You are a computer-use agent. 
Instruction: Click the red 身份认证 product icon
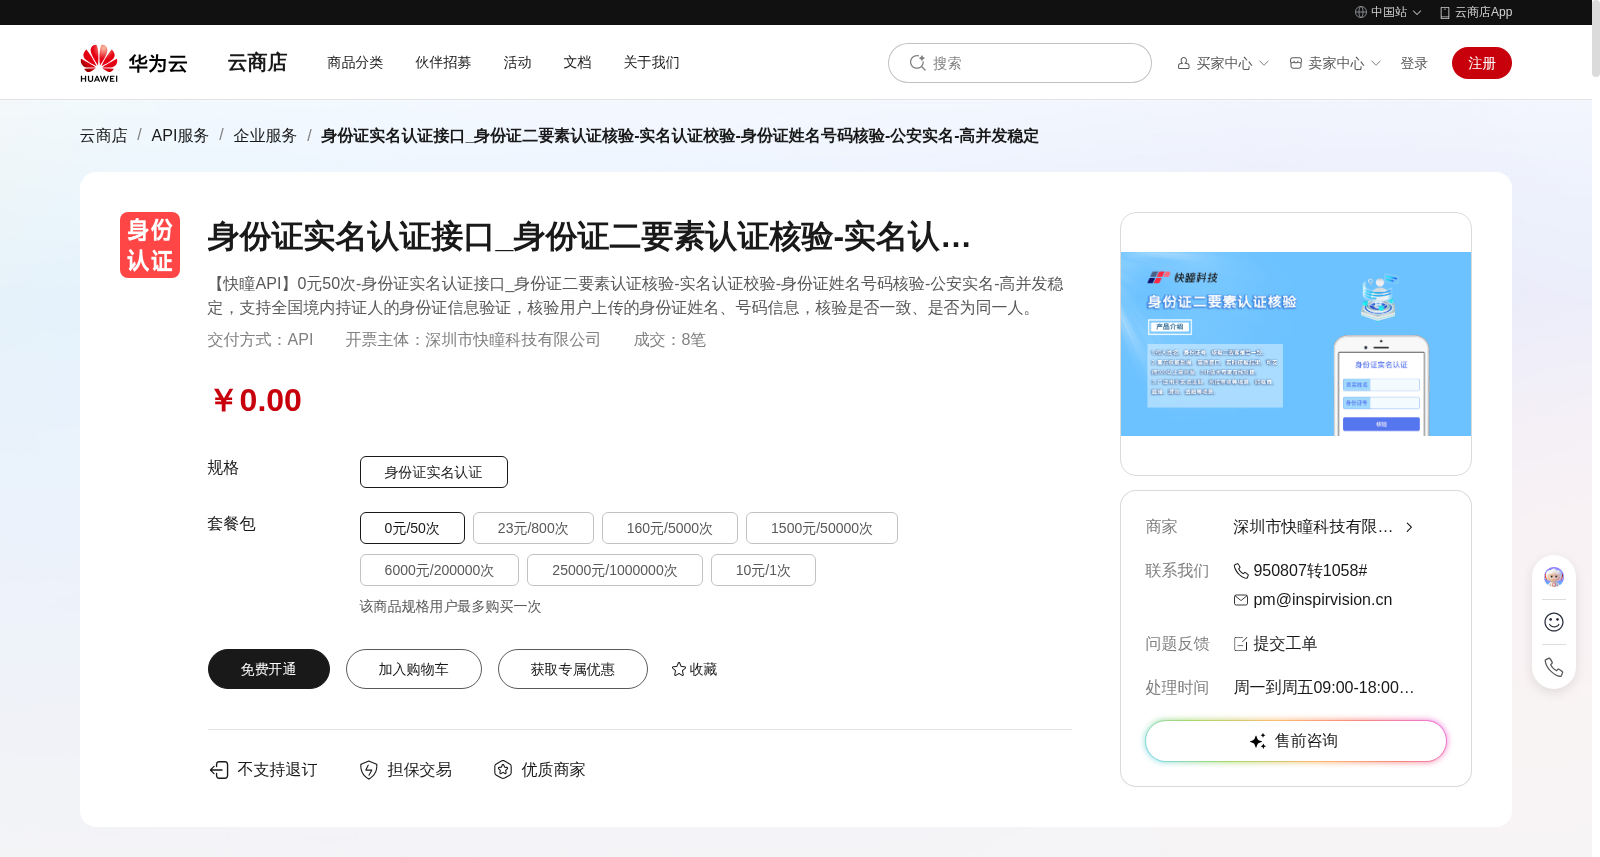150,245
